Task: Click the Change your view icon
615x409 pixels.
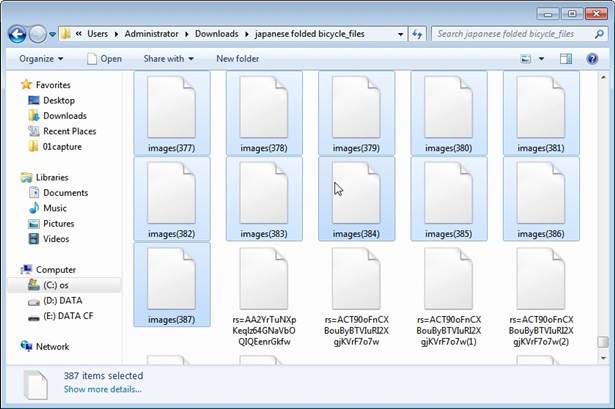Action: pyautogui.click(x=525, y=59)
